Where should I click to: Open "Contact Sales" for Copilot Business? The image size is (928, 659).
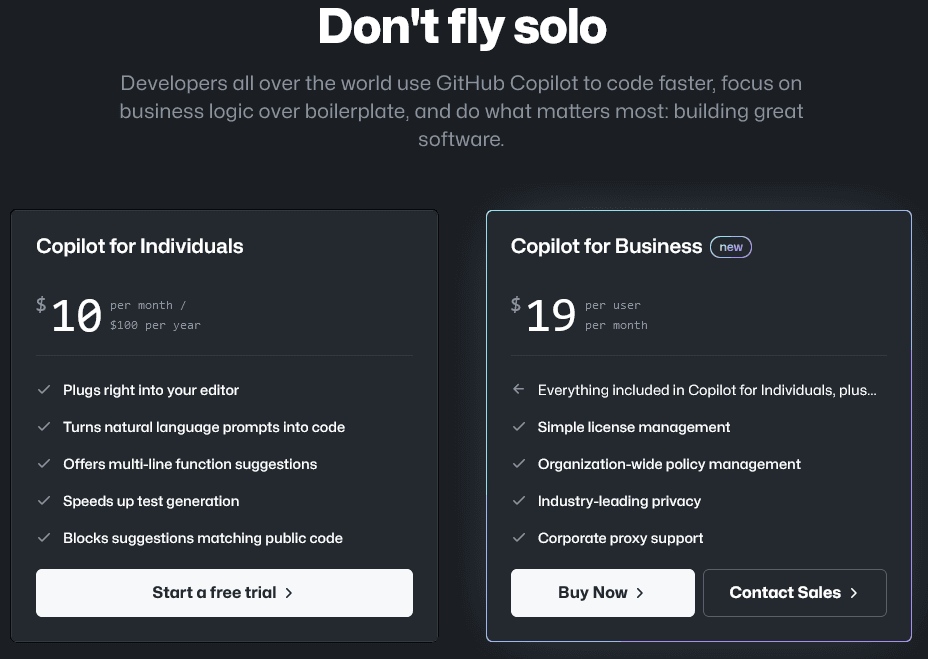(x=794, y=592)
